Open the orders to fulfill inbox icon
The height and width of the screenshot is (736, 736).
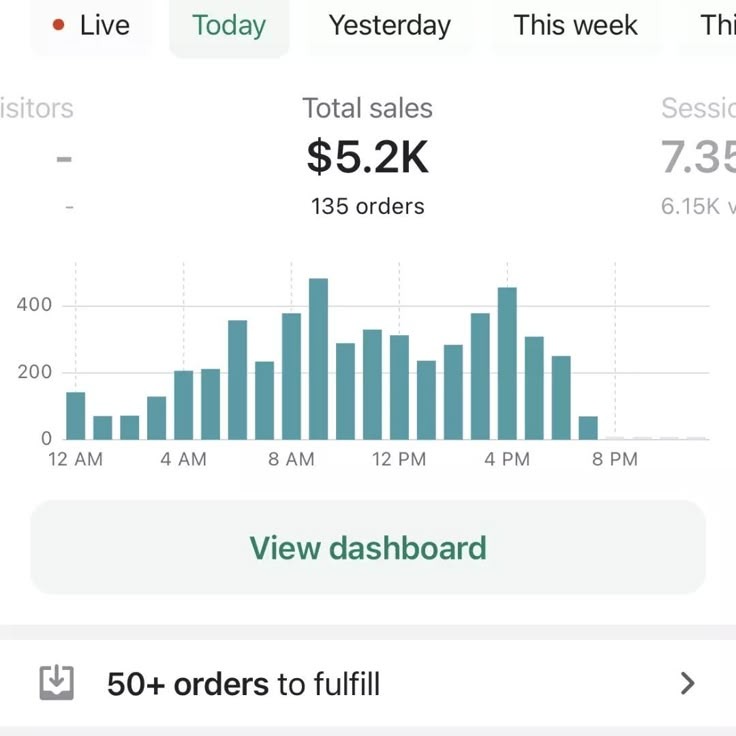[x=57, y=683]
